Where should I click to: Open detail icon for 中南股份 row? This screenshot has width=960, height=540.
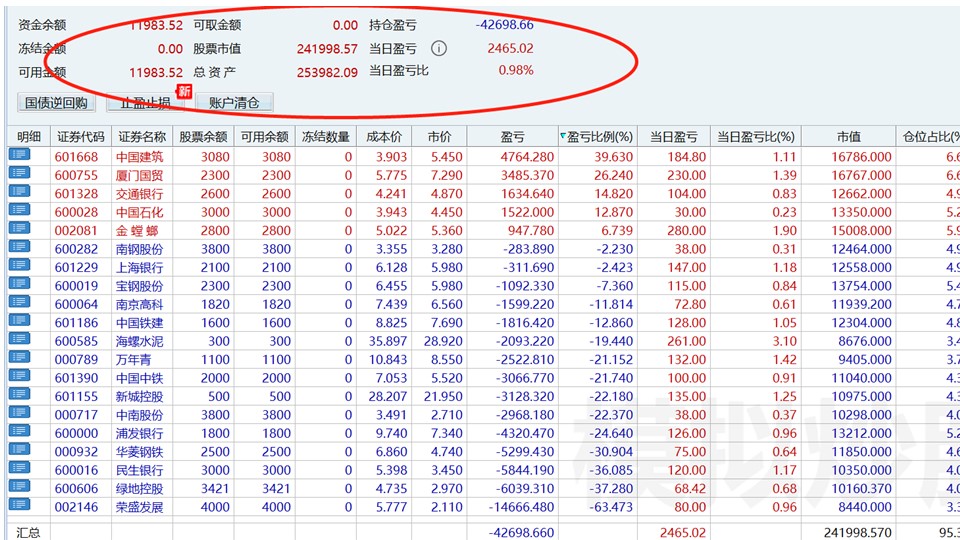tap(20, 412)
